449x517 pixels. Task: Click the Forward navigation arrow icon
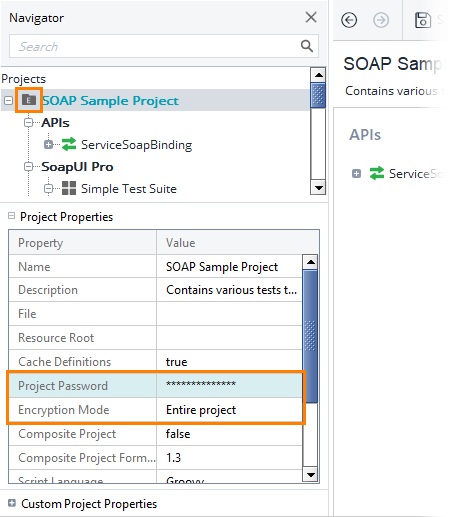coord(381,20)
